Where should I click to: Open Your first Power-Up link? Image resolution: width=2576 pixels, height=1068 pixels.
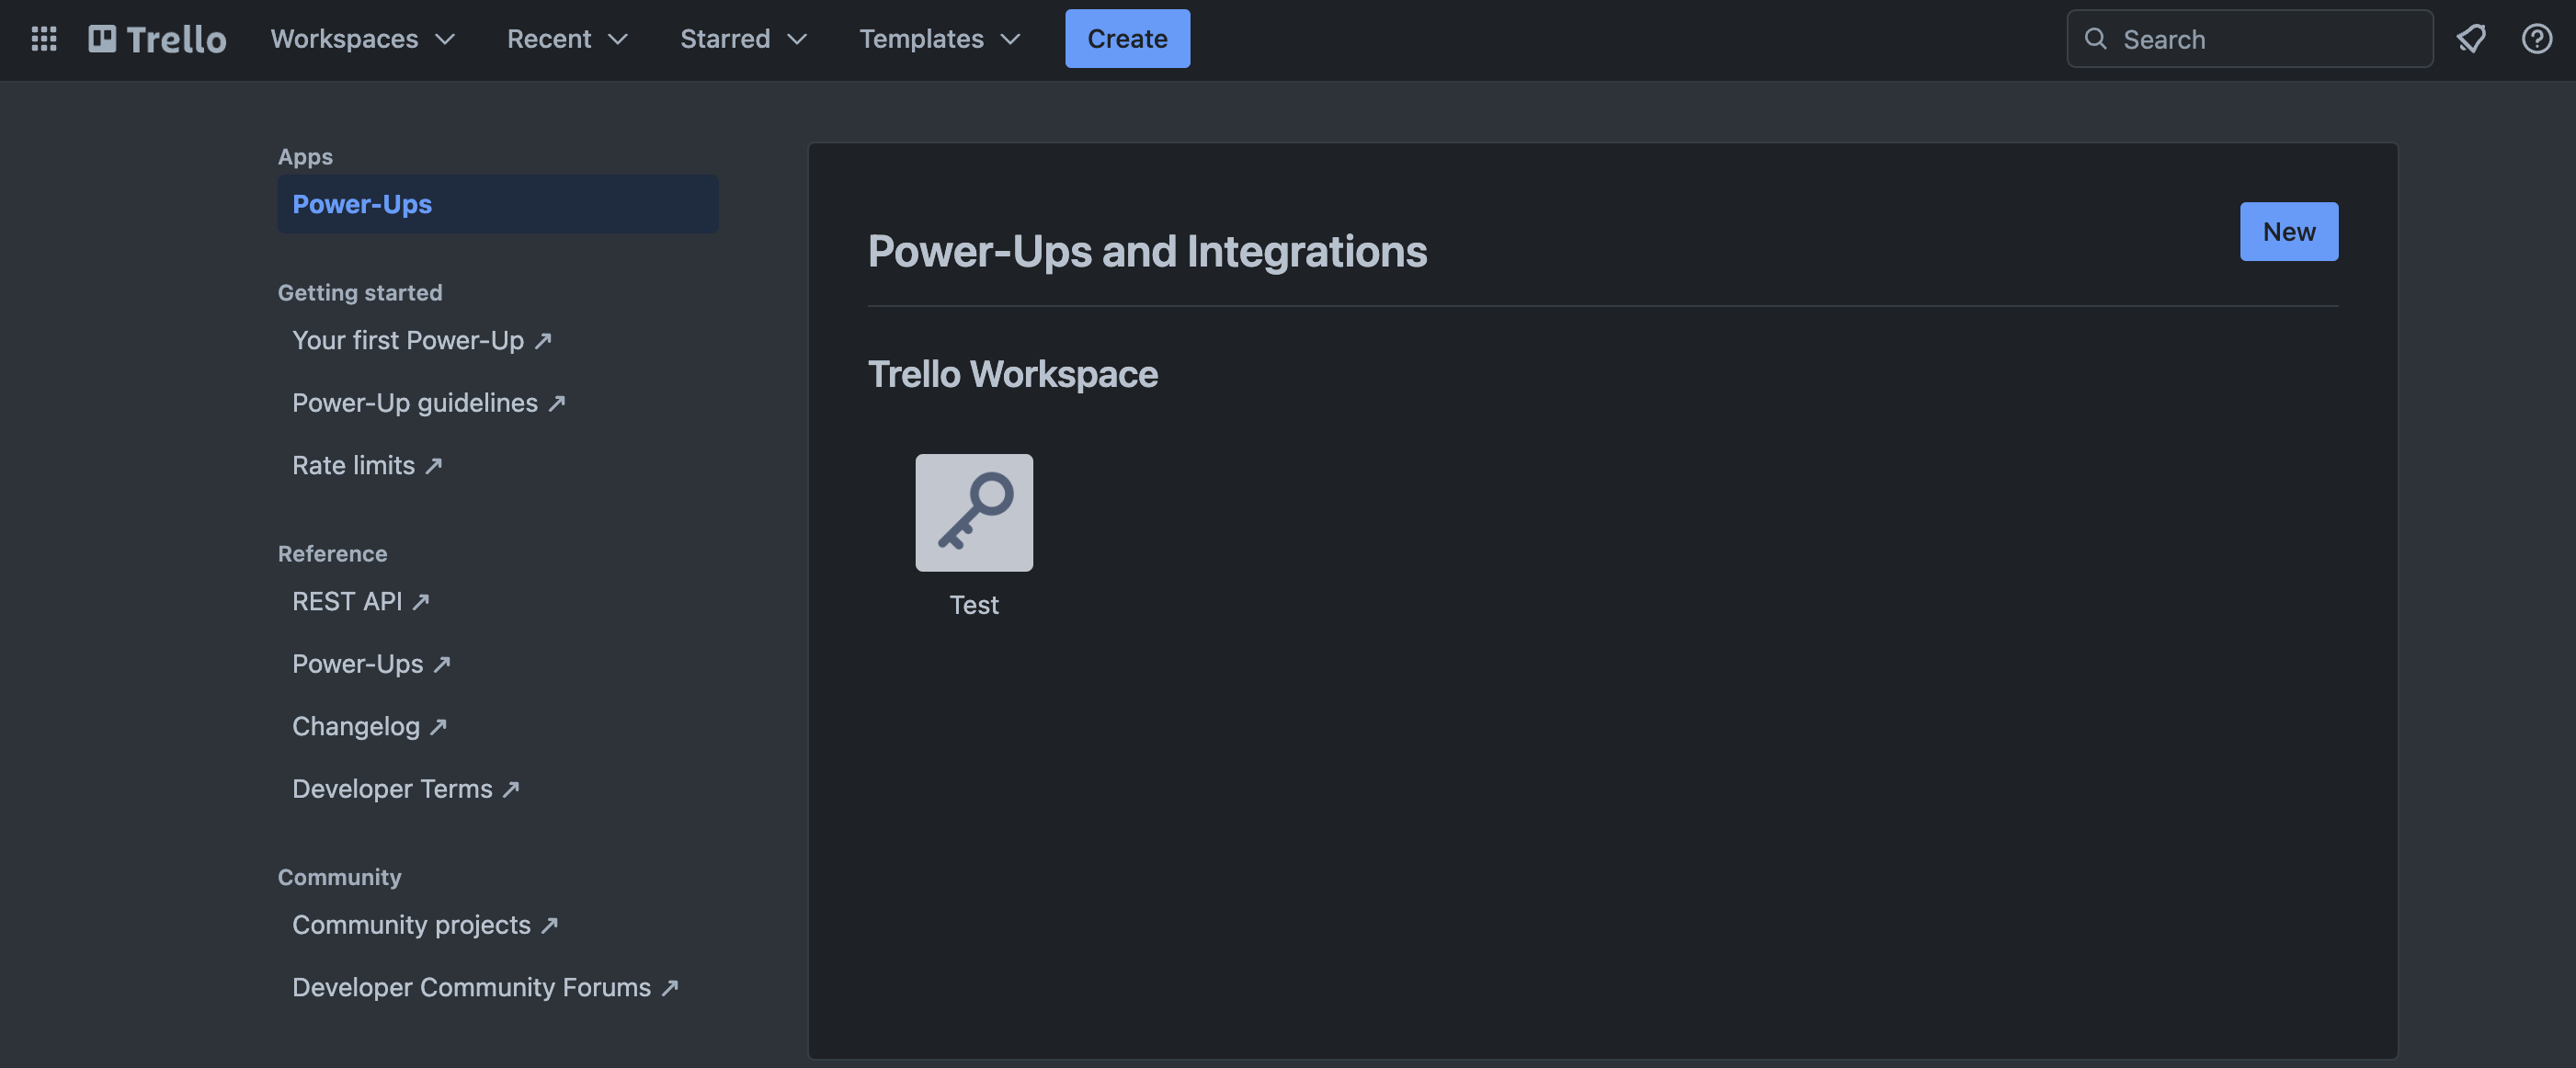(408, 341)
